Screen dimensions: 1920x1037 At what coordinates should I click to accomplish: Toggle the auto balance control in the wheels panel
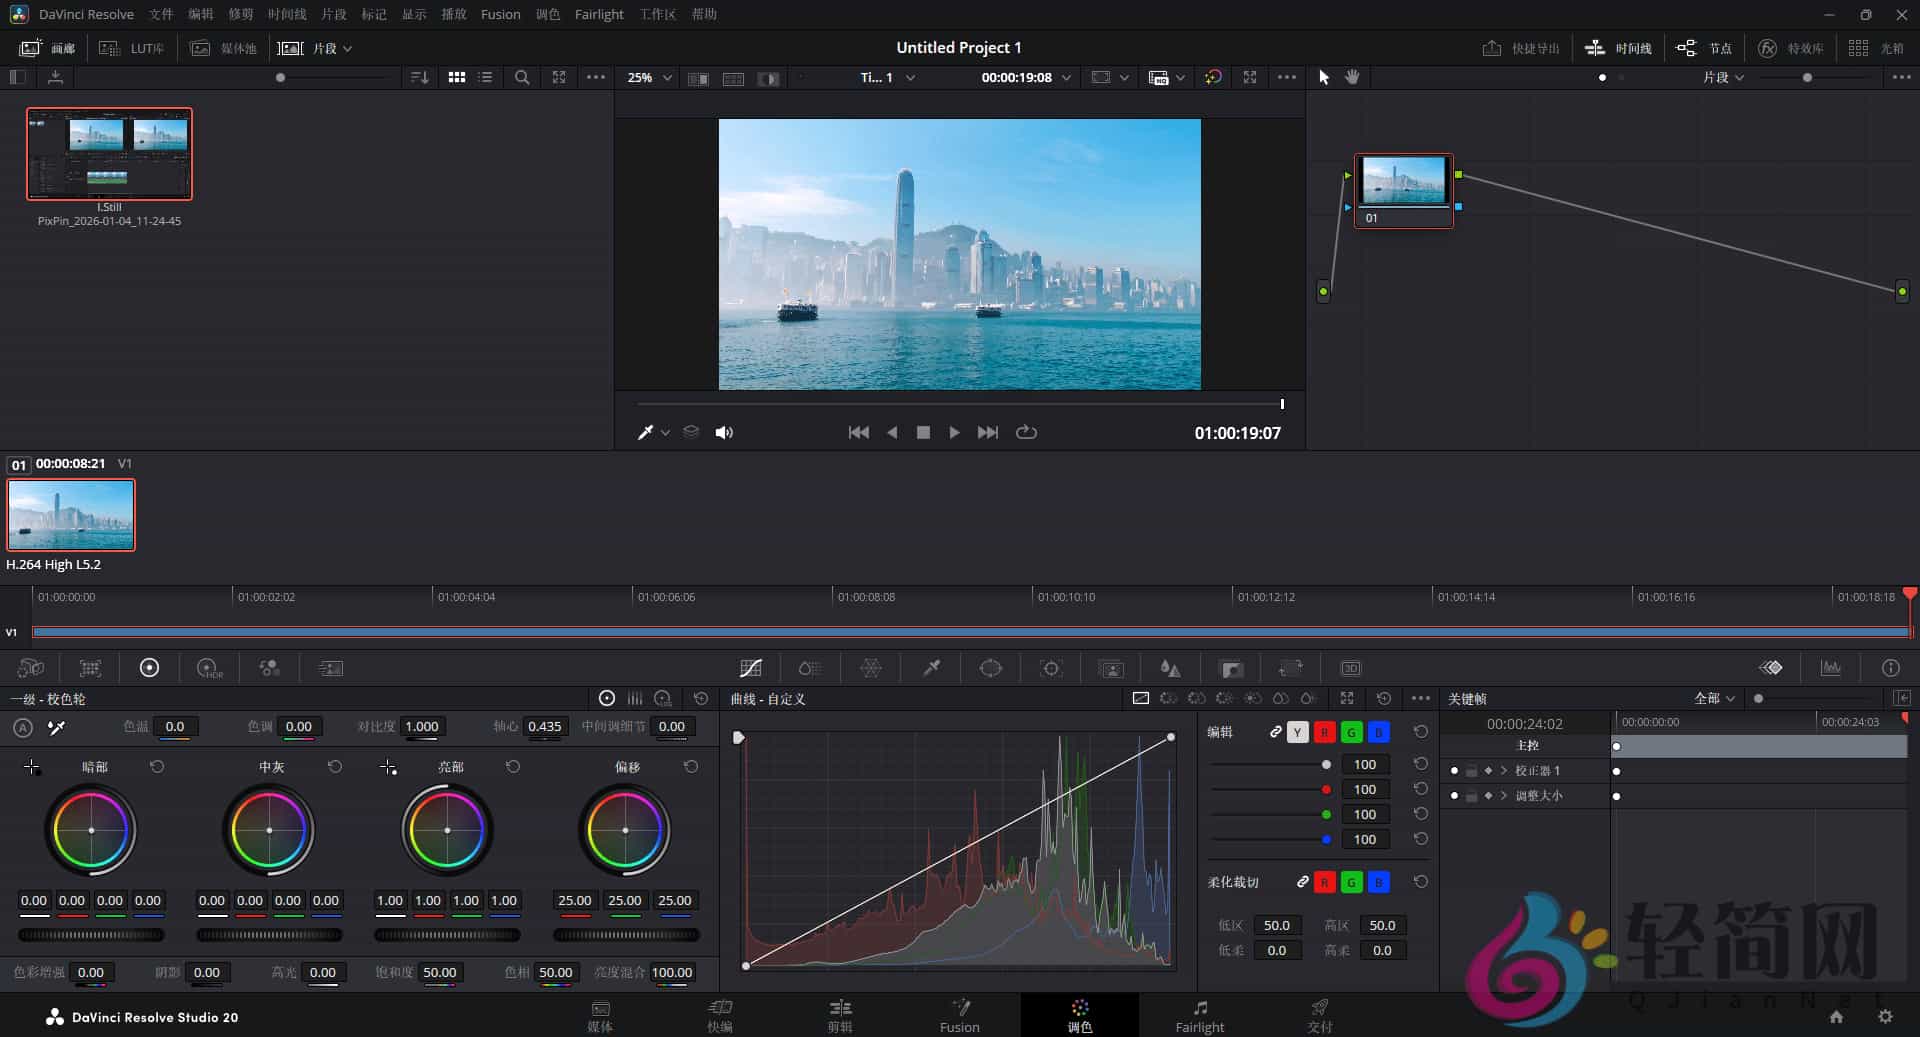22,727
